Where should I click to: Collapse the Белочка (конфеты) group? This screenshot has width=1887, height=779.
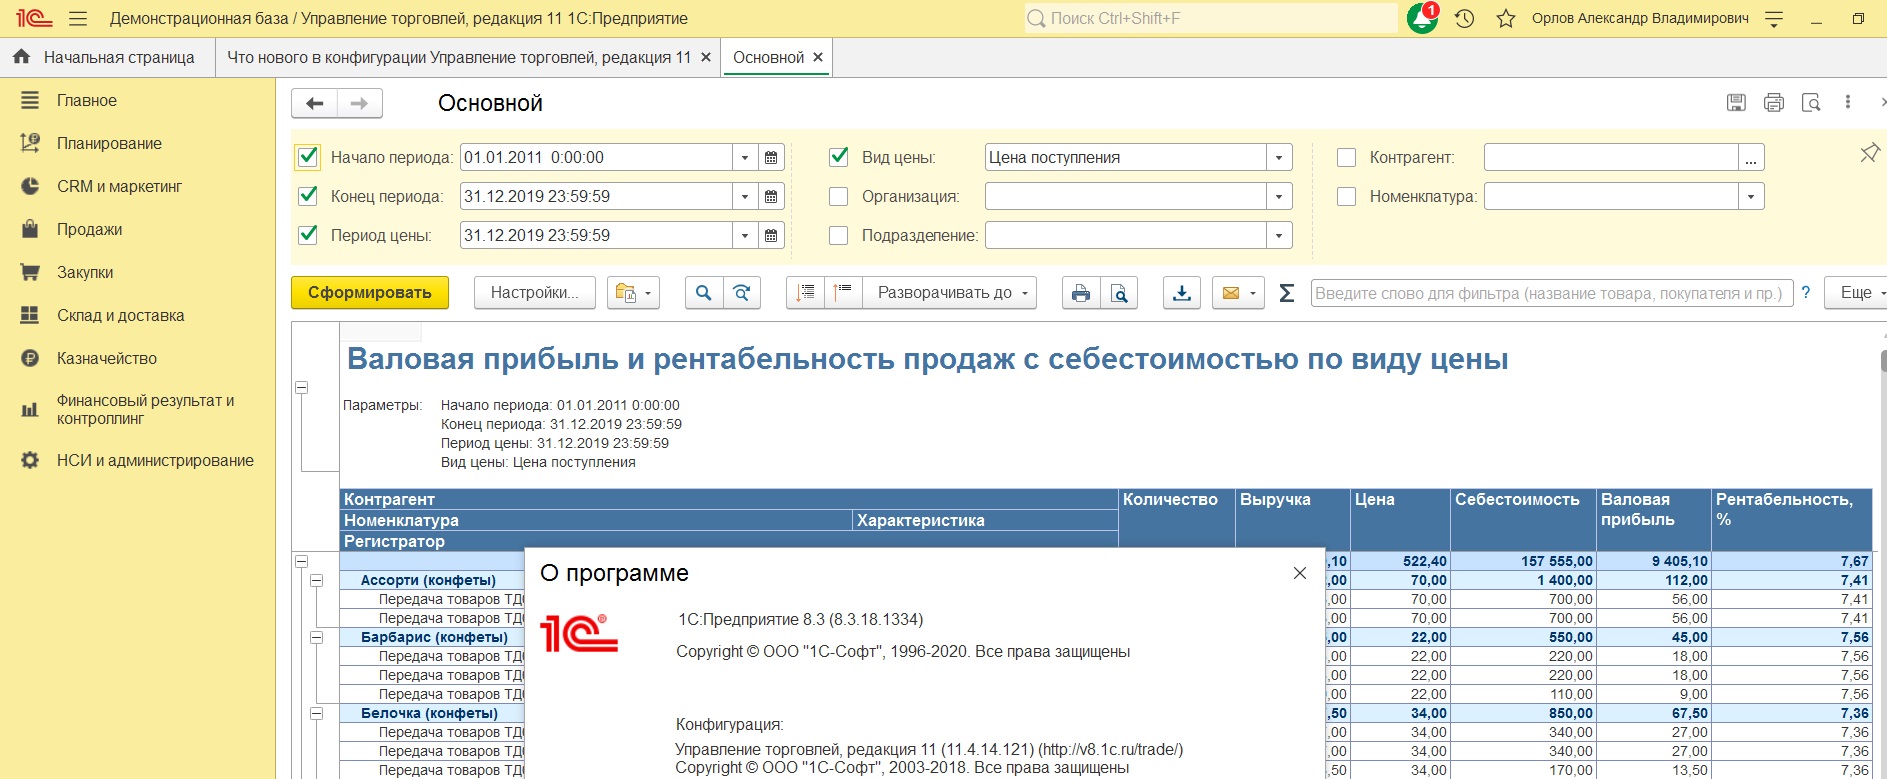(317, 713)
